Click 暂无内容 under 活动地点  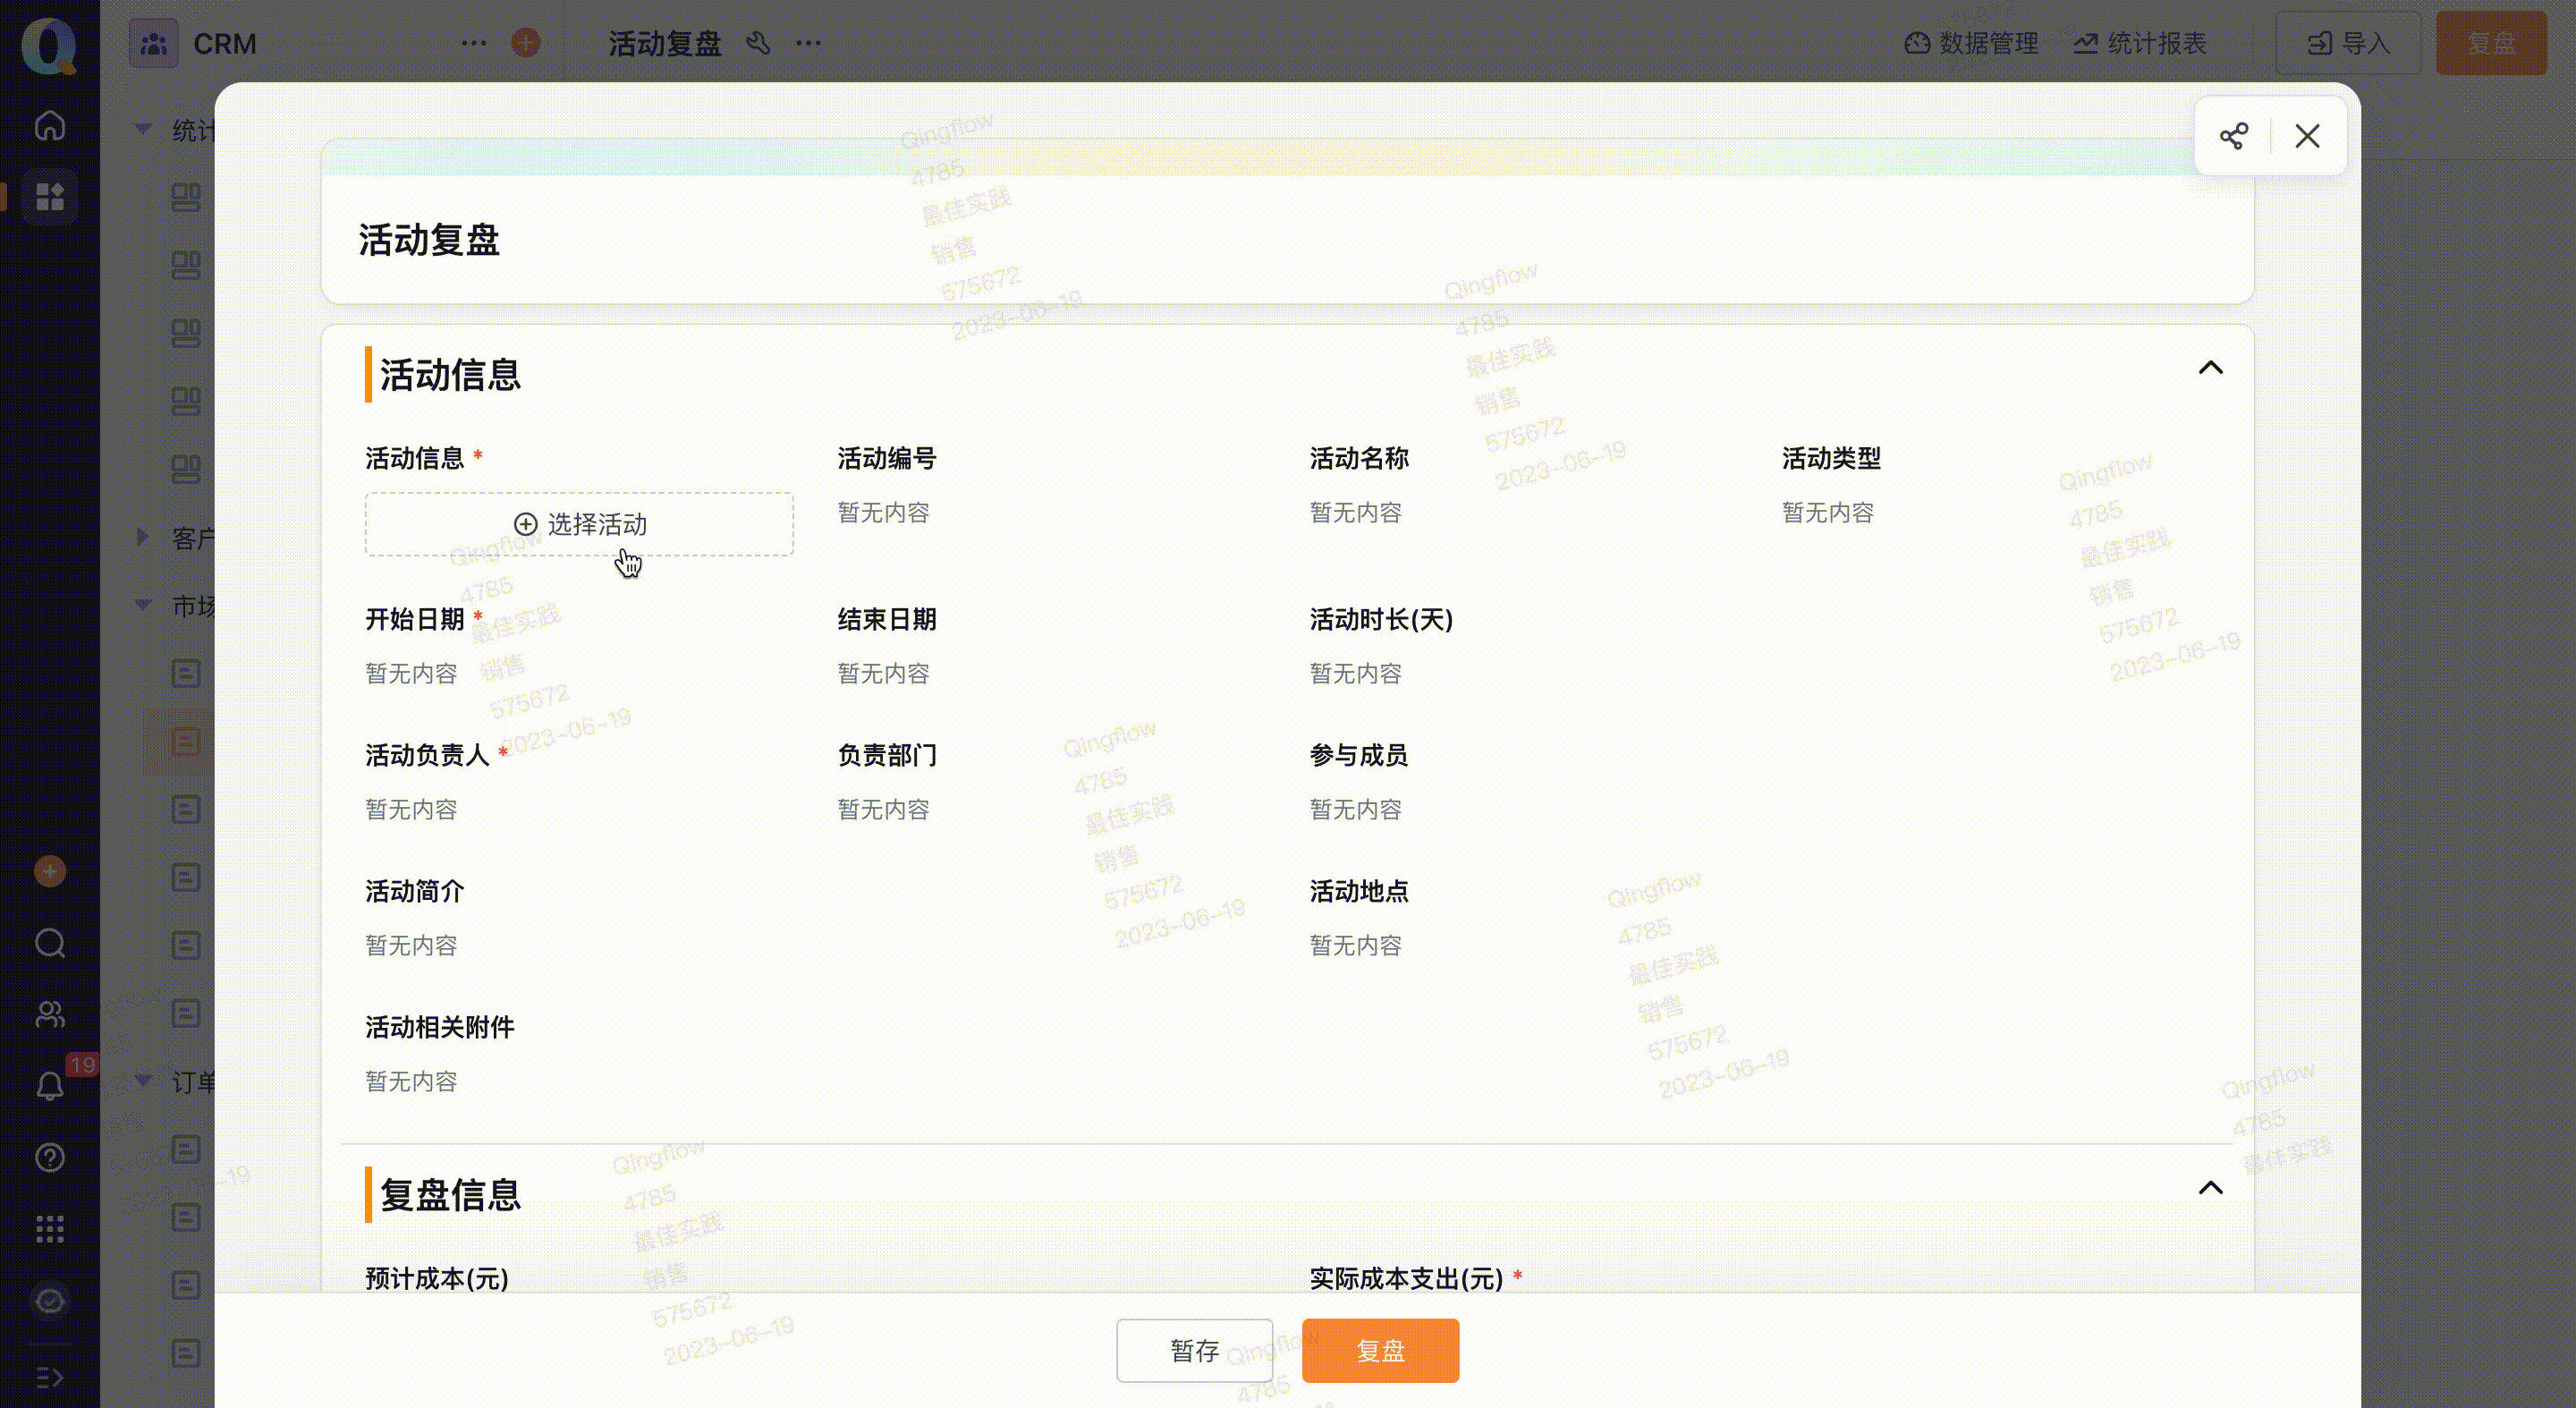click(1355, 945)
